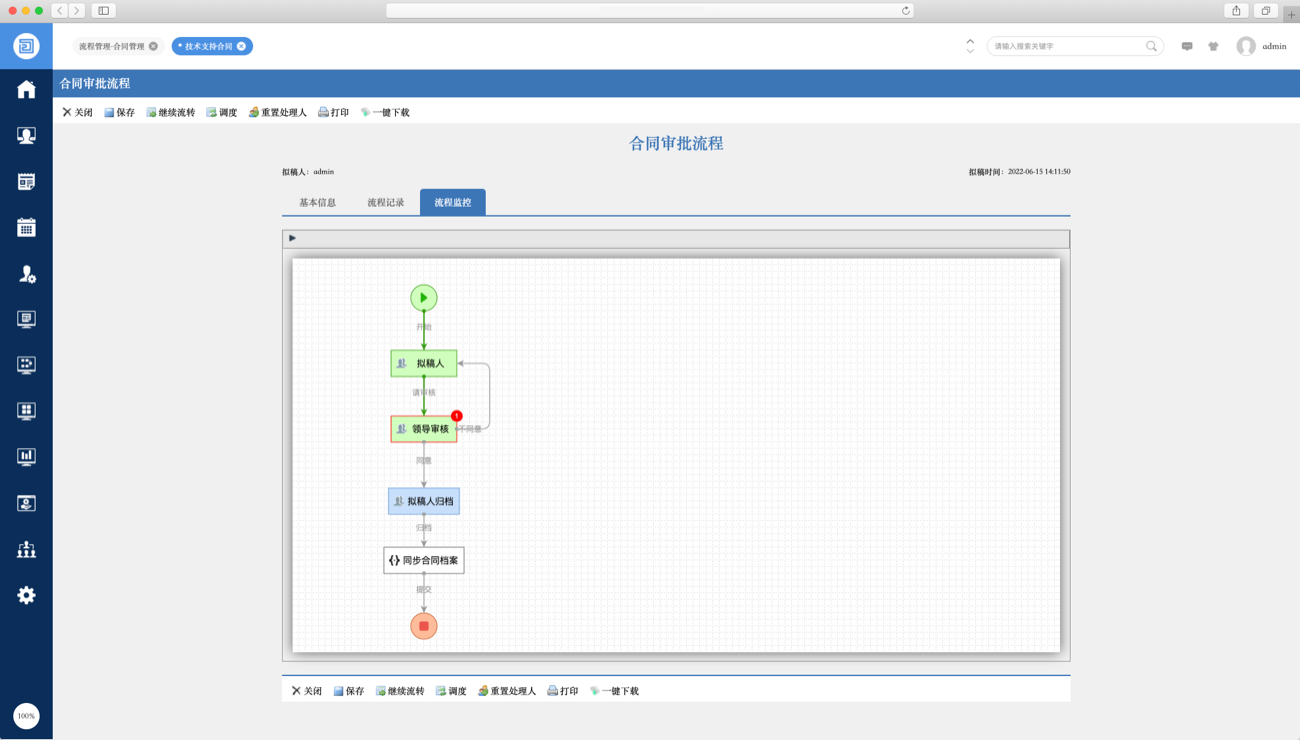
Task: Expand the flowchart panel play arrow
Action: tap(292, 238)
